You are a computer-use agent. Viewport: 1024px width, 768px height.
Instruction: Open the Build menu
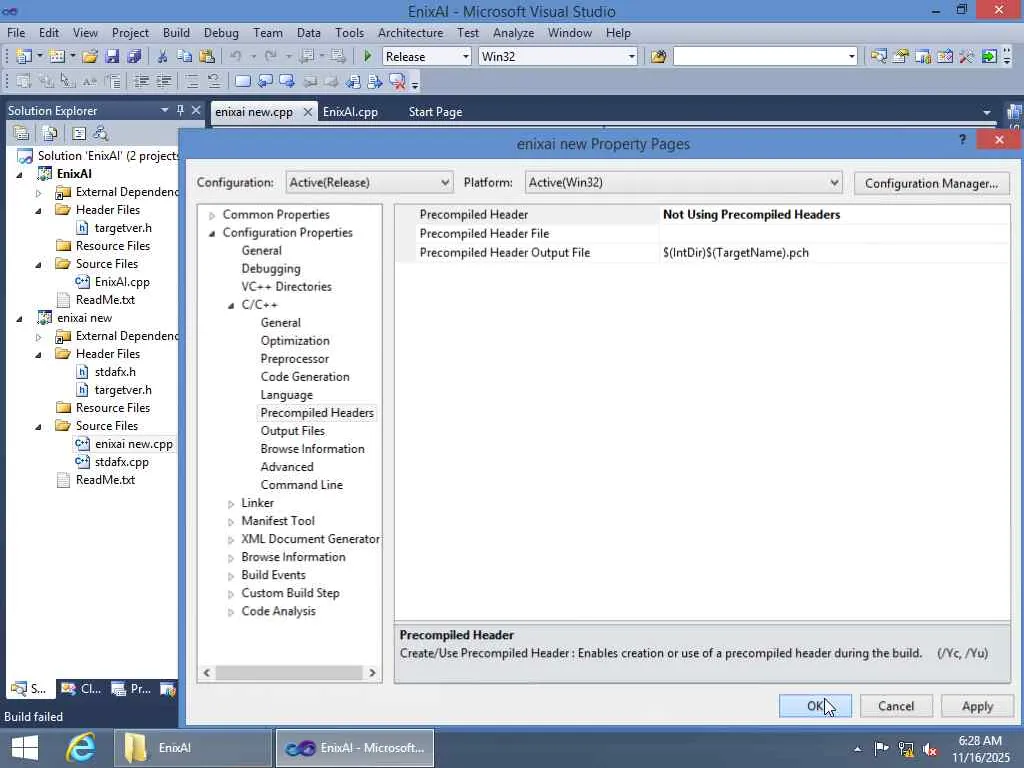point(176,33)
